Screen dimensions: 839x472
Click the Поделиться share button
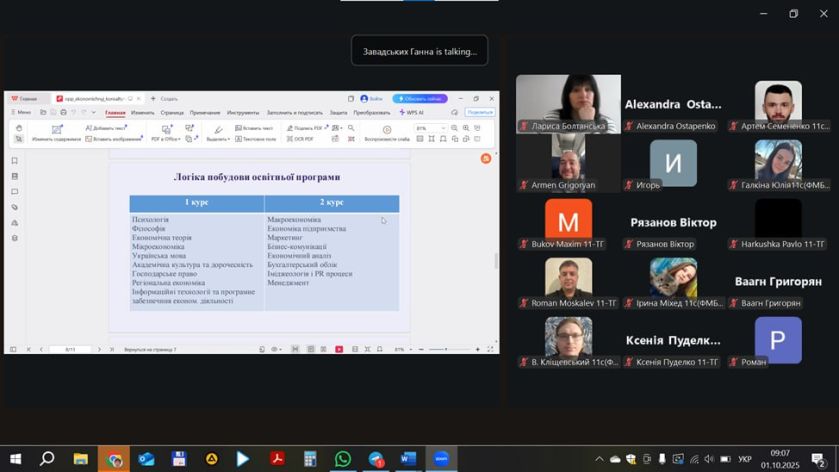tap(480, 112)
